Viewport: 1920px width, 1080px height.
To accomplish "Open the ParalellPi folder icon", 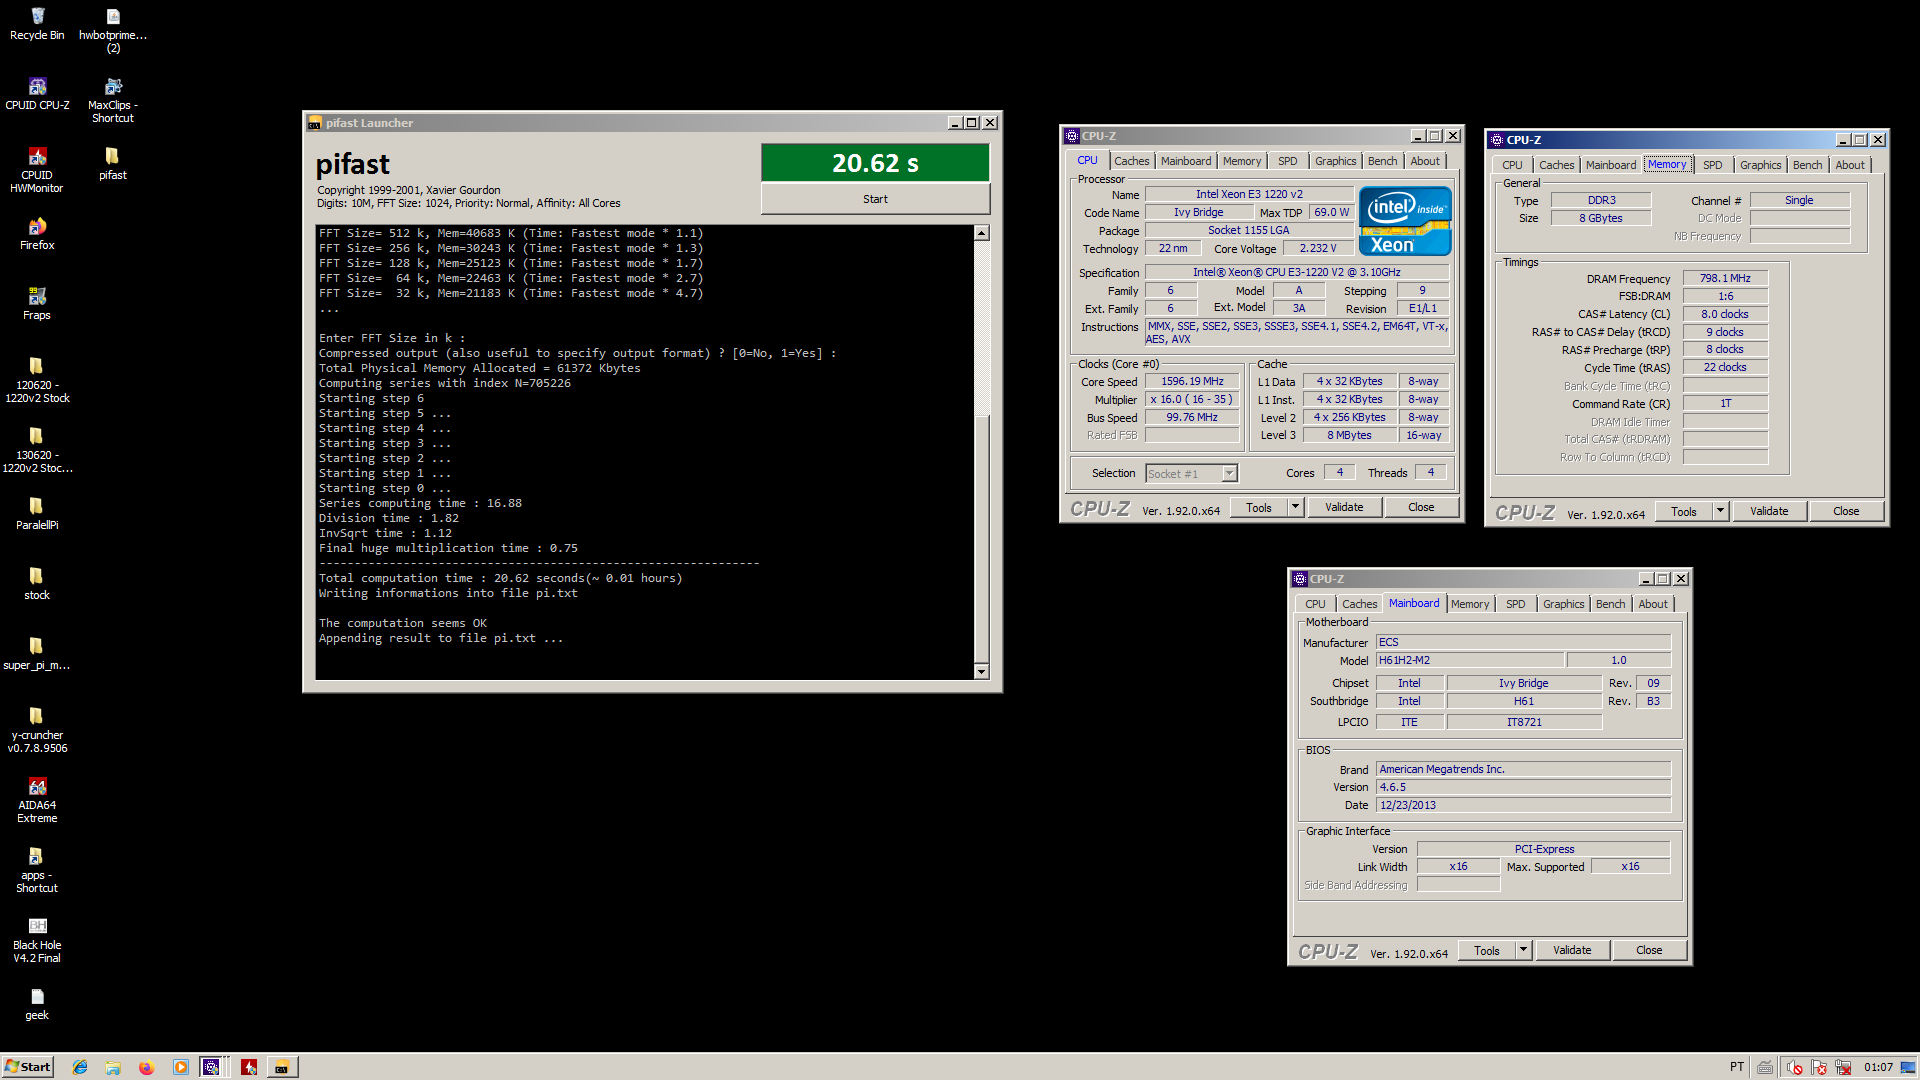I will click(x=37, y=514).
